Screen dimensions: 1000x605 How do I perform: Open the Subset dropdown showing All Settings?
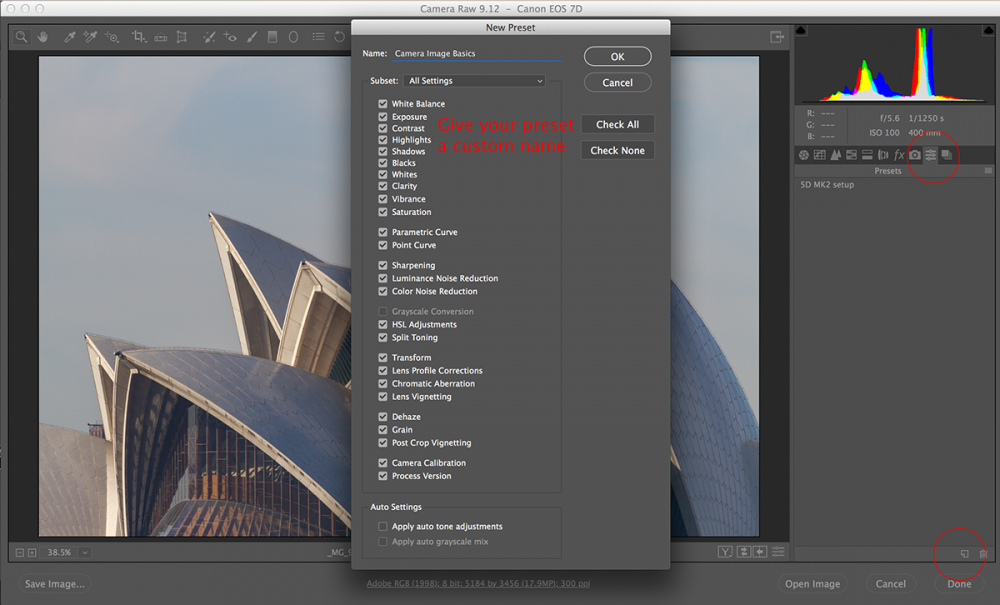[475, 80]
